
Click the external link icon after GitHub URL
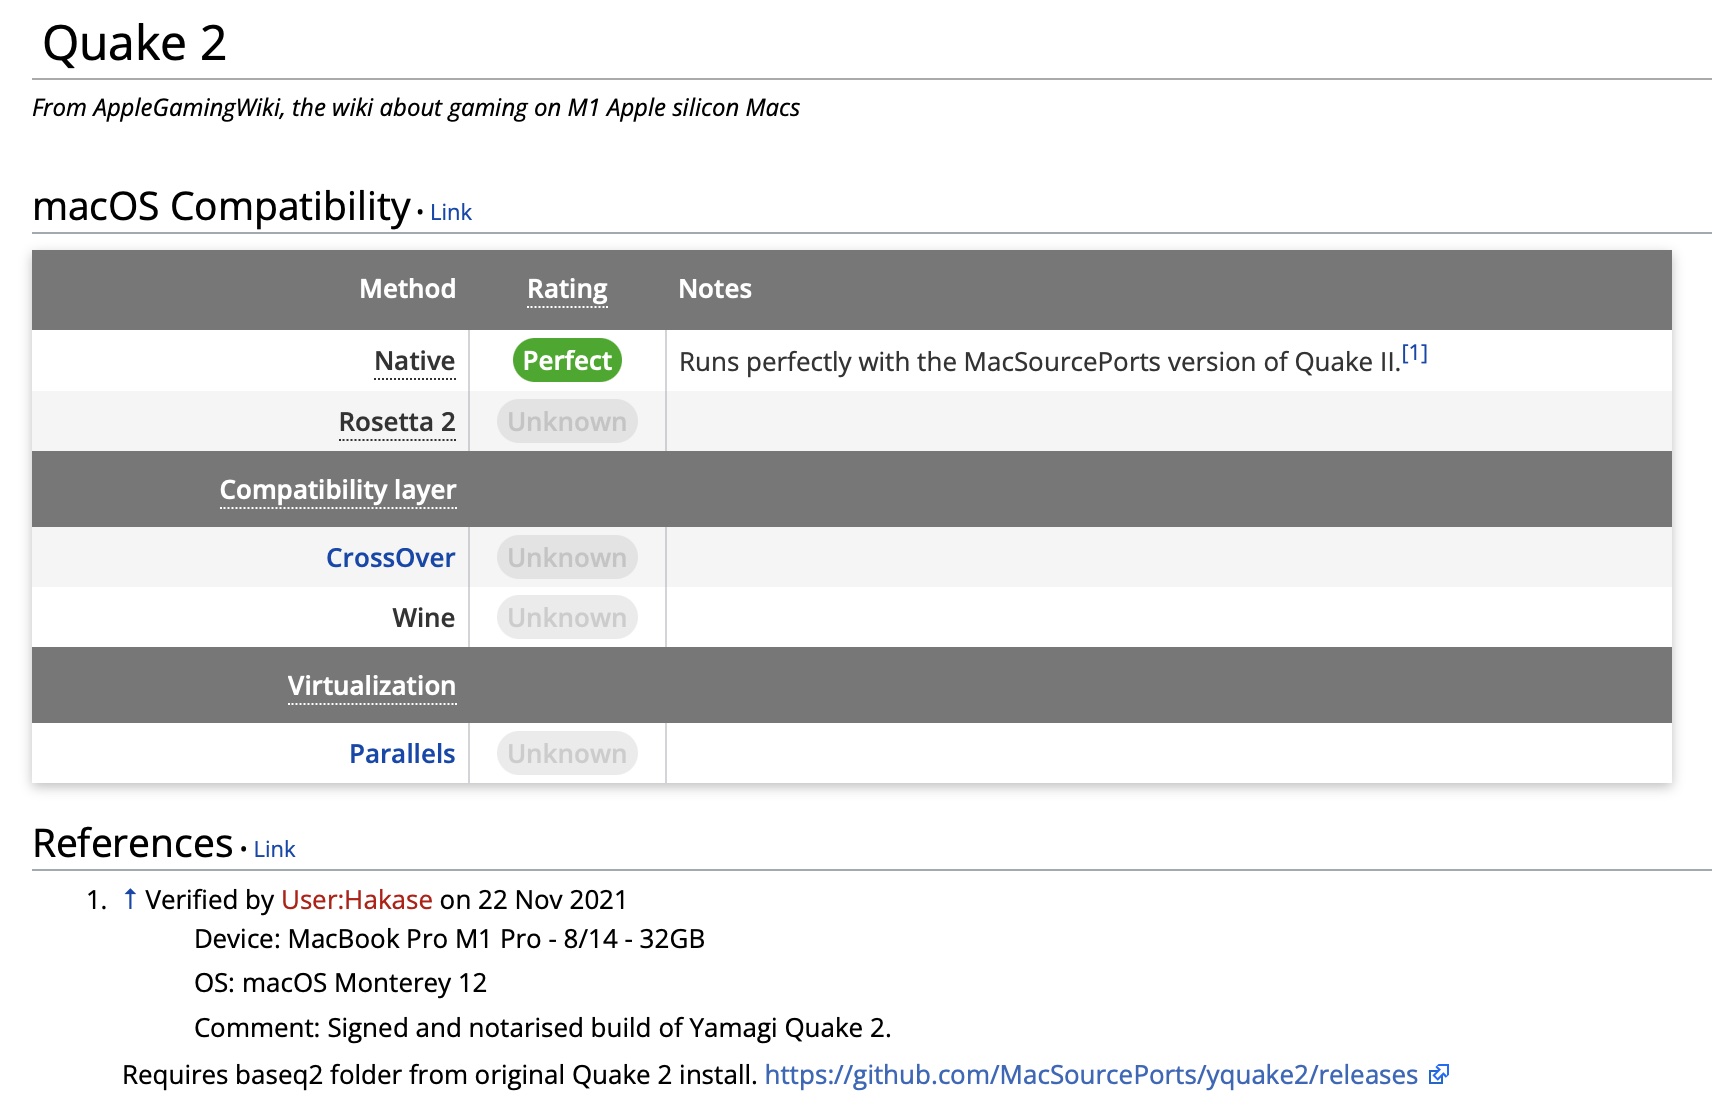[1439, 1075]
